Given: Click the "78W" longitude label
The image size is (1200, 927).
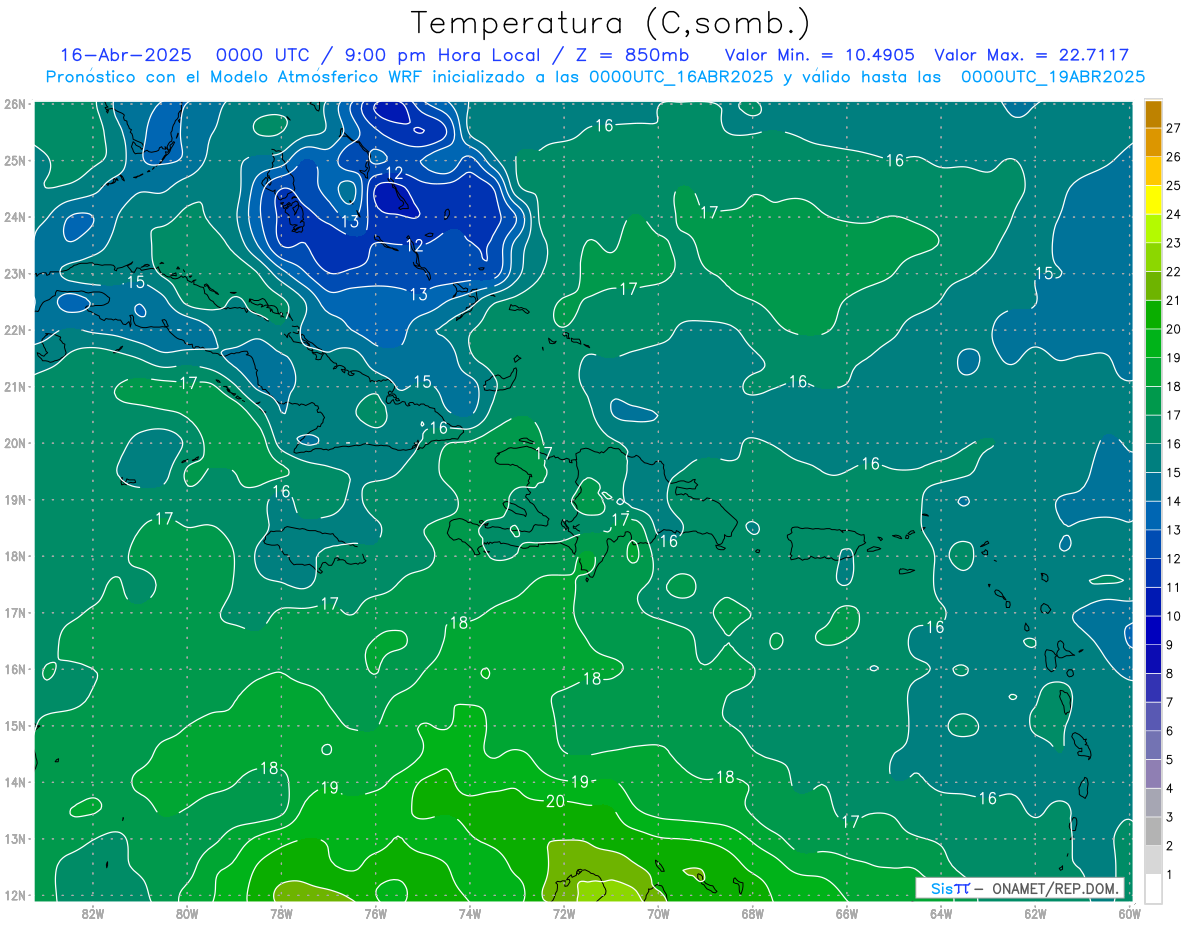Looking at the screenshot, I should [281, 912].
